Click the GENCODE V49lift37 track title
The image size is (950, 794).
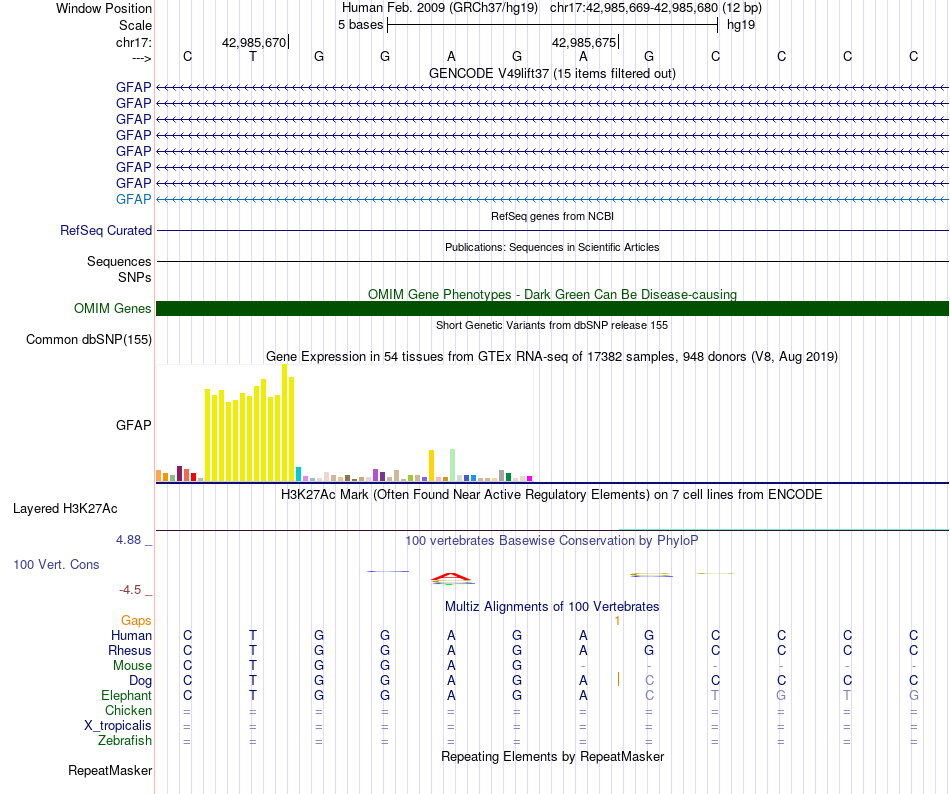pyautogui.click(x=552, y=73)
